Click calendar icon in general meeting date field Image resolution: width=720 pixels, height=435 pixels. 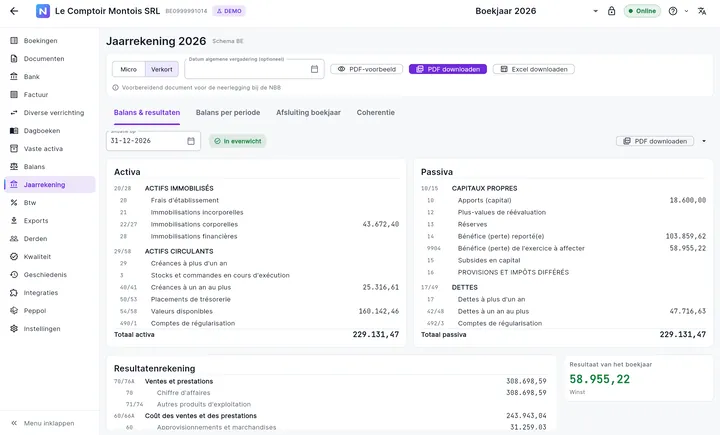pos(314,69)
